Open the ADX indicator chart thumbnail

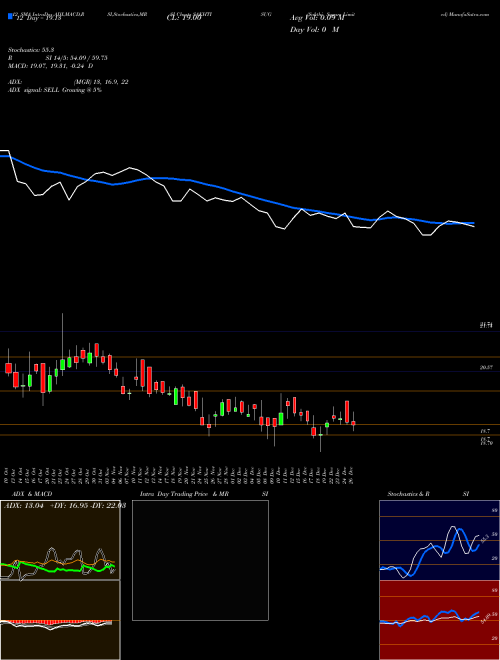pos(60,540)
